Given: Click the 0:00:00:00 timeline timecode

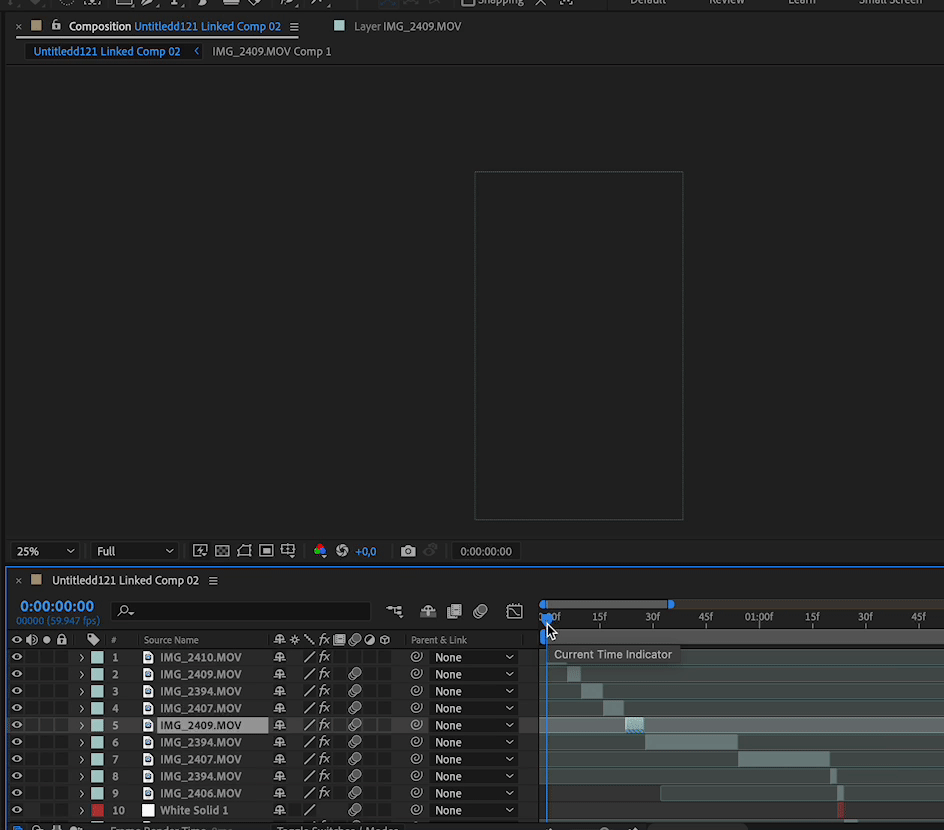Looking at the screenshot, I should (57, 606).
